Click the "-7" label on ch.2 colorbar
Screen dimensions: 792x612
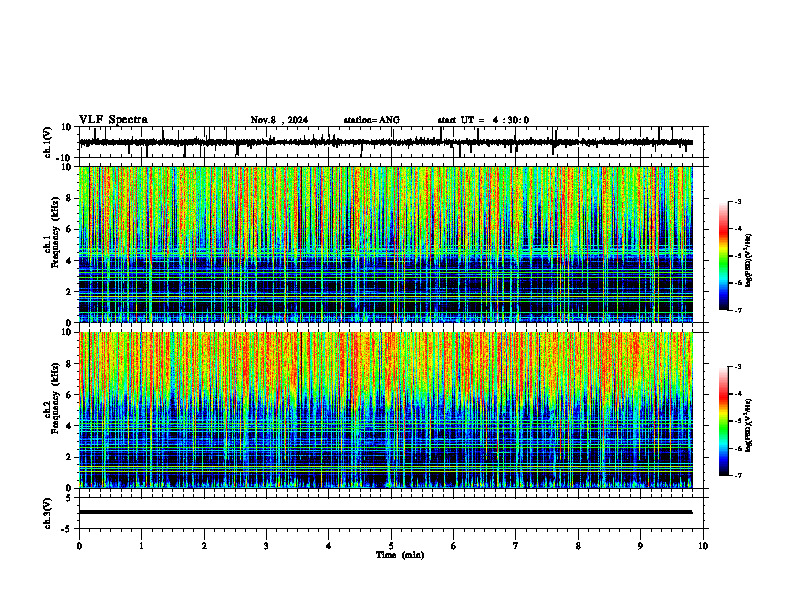[738, 475]
